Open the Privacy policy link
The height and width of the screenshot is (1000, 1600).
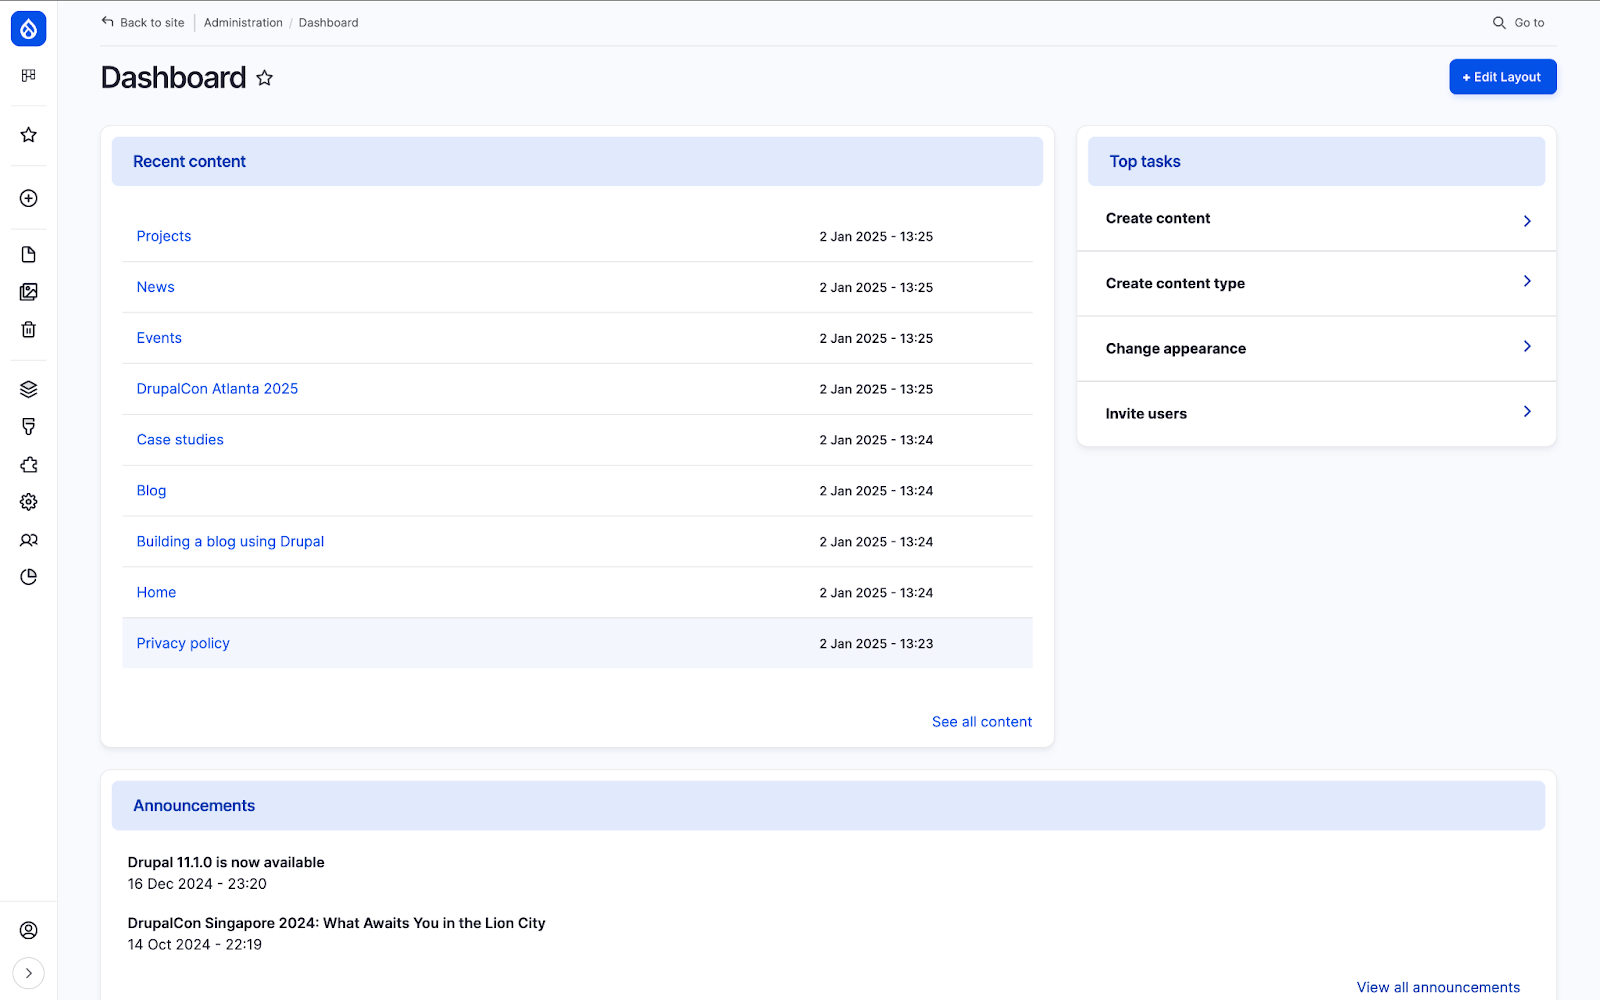183,644
